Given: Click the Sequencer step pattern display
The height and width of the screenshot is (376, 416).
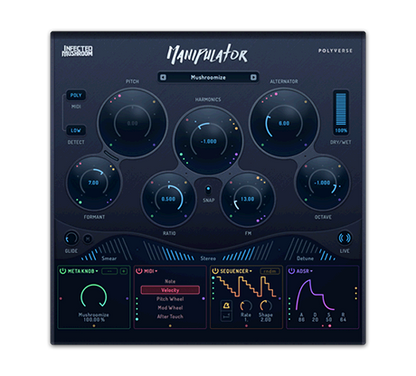Looking at the screenshot, I should point(246,287).
